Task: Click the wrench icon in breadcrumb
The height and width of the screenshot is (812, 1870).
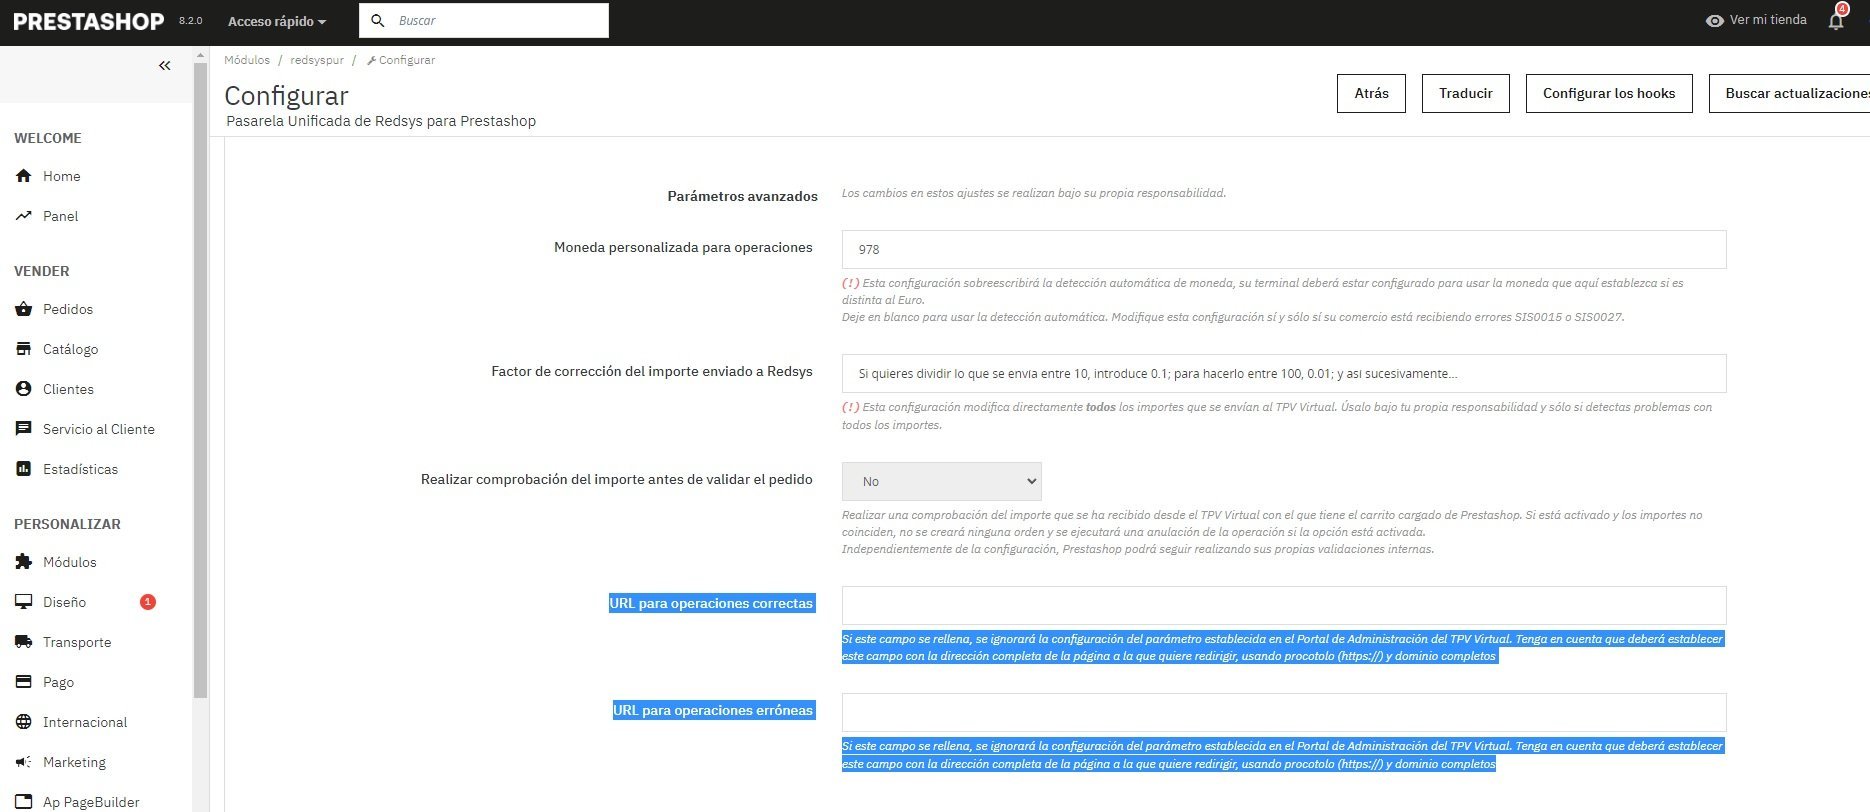Action: click(371, 61)
